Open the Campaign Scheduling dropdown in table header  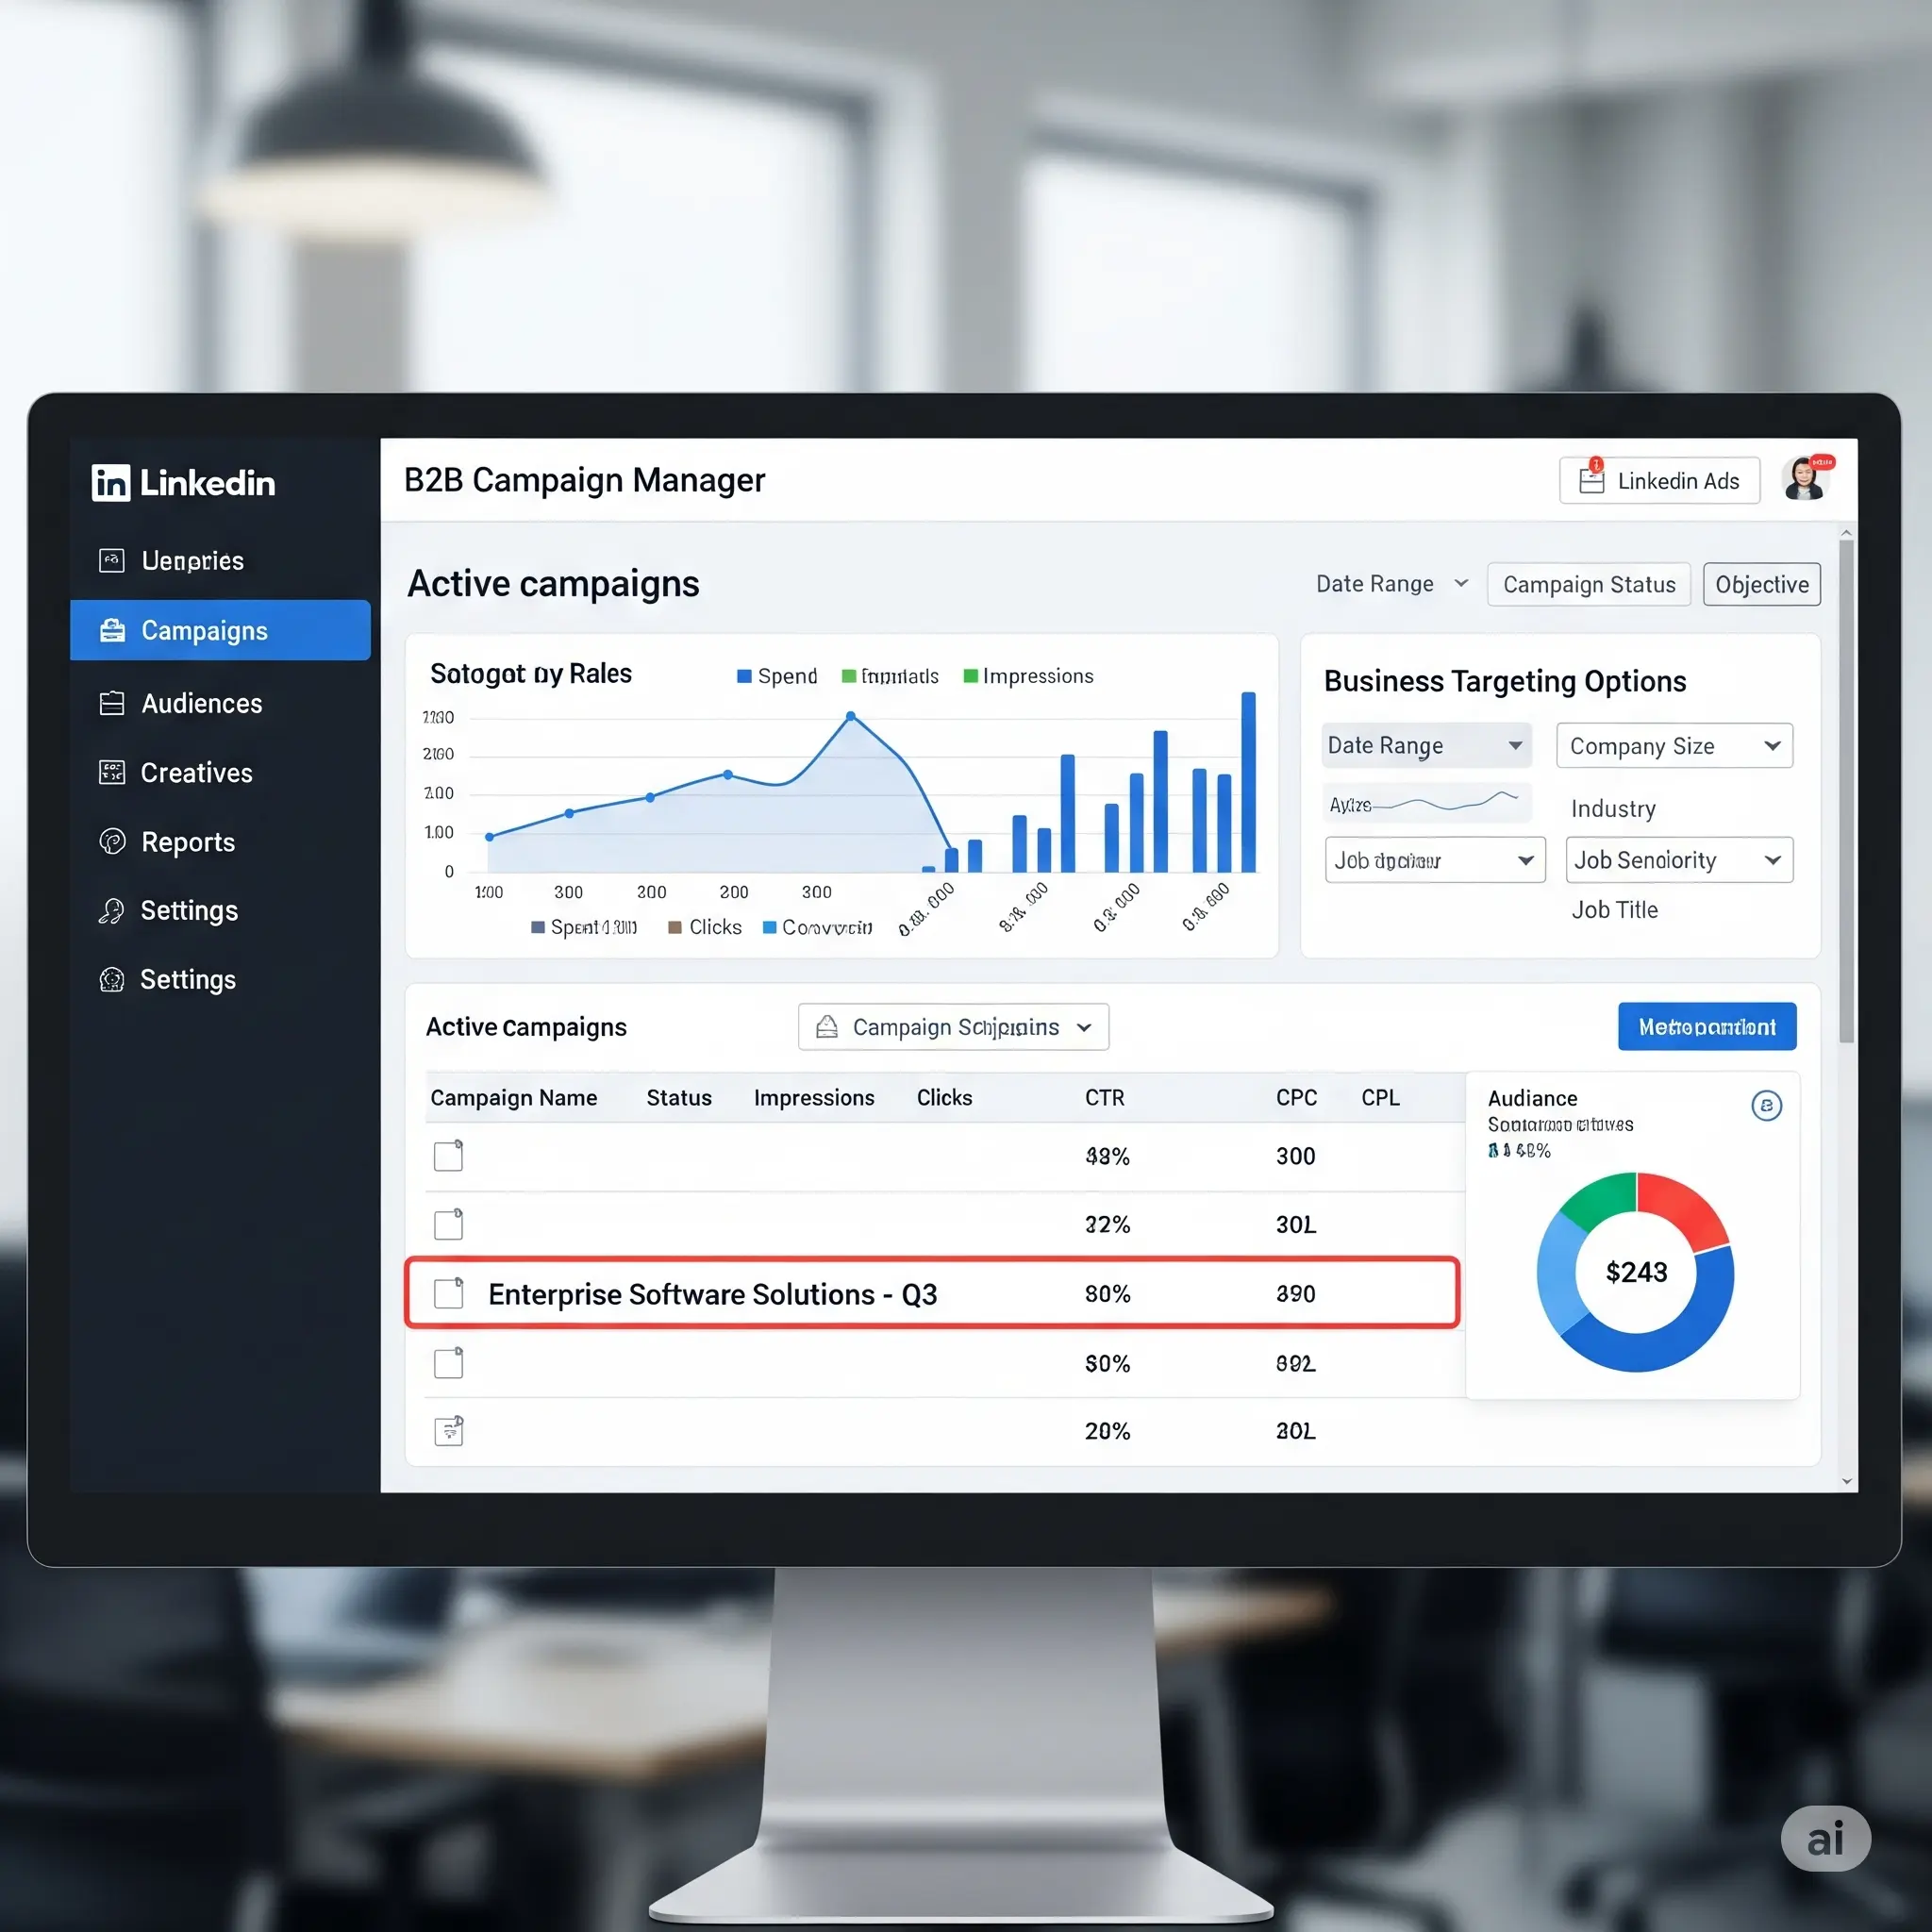pos(953,1027)
